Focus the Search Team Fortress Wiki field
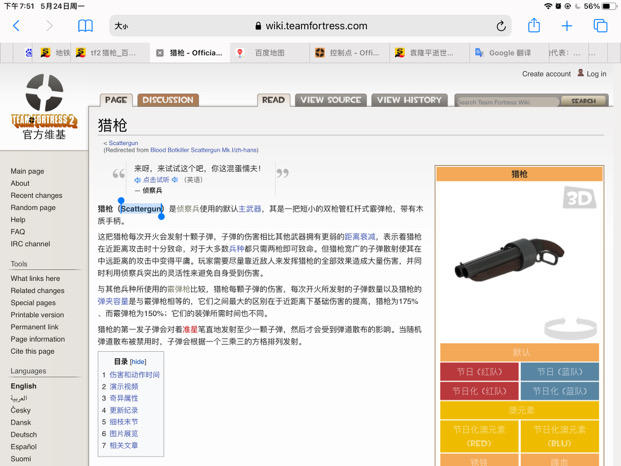 [x=507, y=102]
